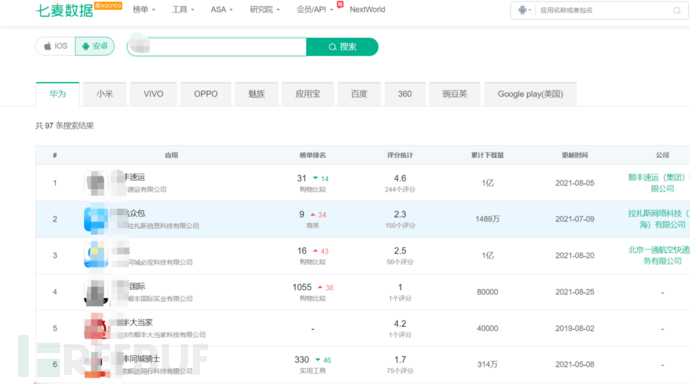Open NextWorld menu item
The width and height of the screenshot is (690, 384).
tap(367, 10)
